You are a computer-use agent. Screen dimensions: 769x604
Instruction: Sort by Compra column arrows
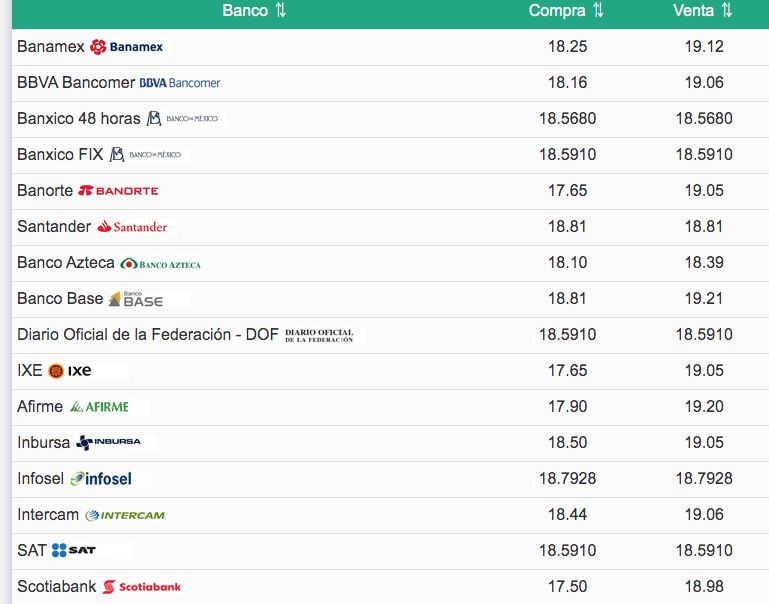(x=598, y=10)
